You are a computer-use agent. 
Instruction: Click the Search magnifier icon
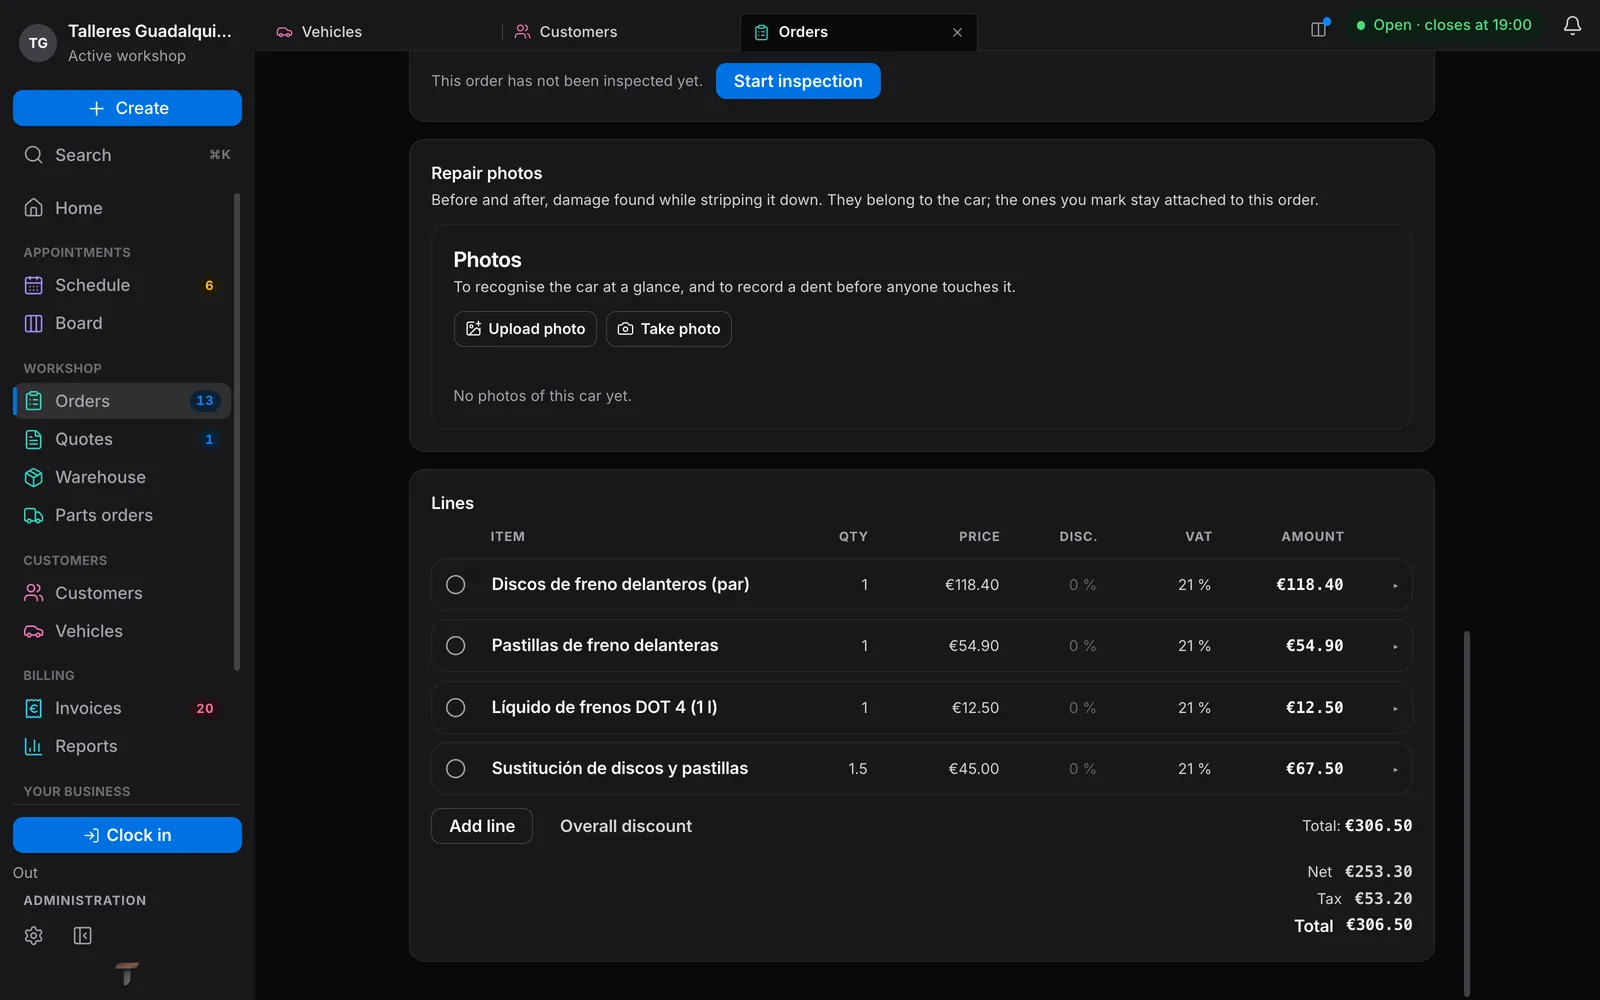(x=34, y=155)
